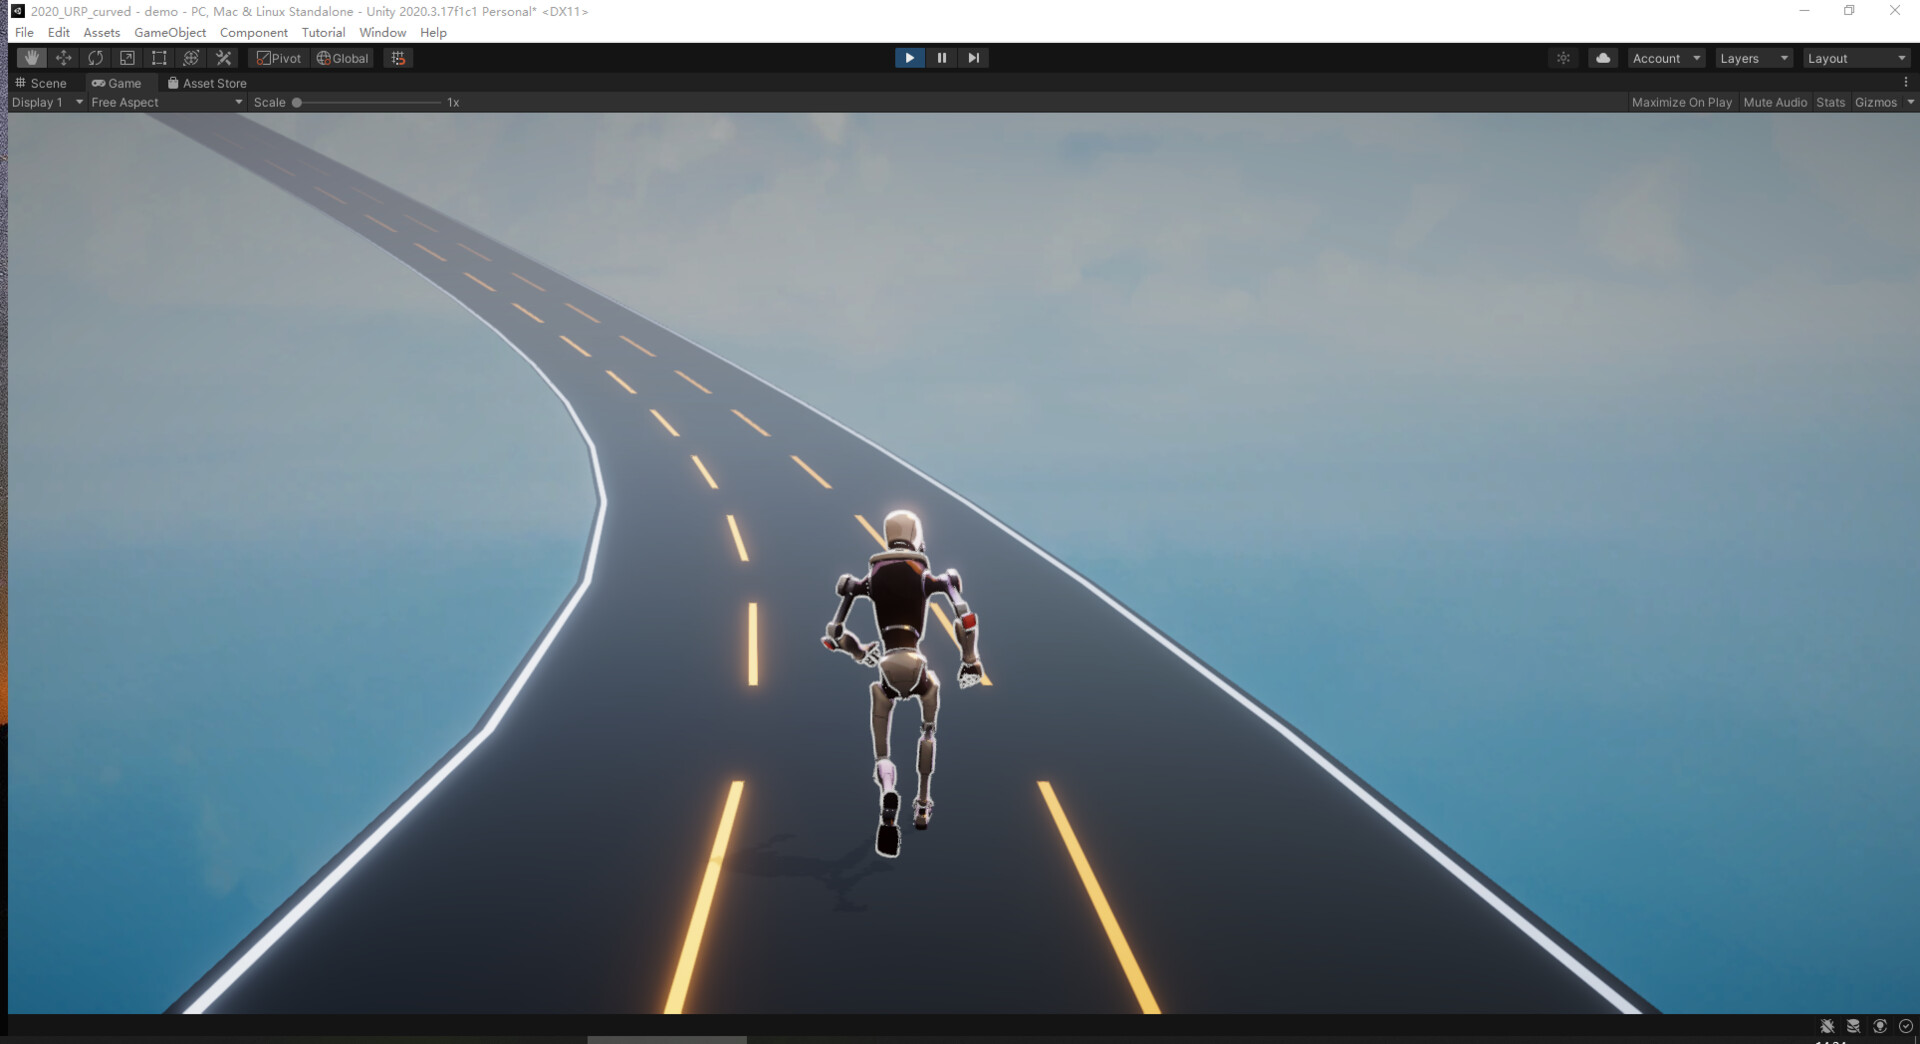Select the Rotate tool
The height and width of the screenshot is (1044, 1920).
pyautogui.click(x=95, y=57)
